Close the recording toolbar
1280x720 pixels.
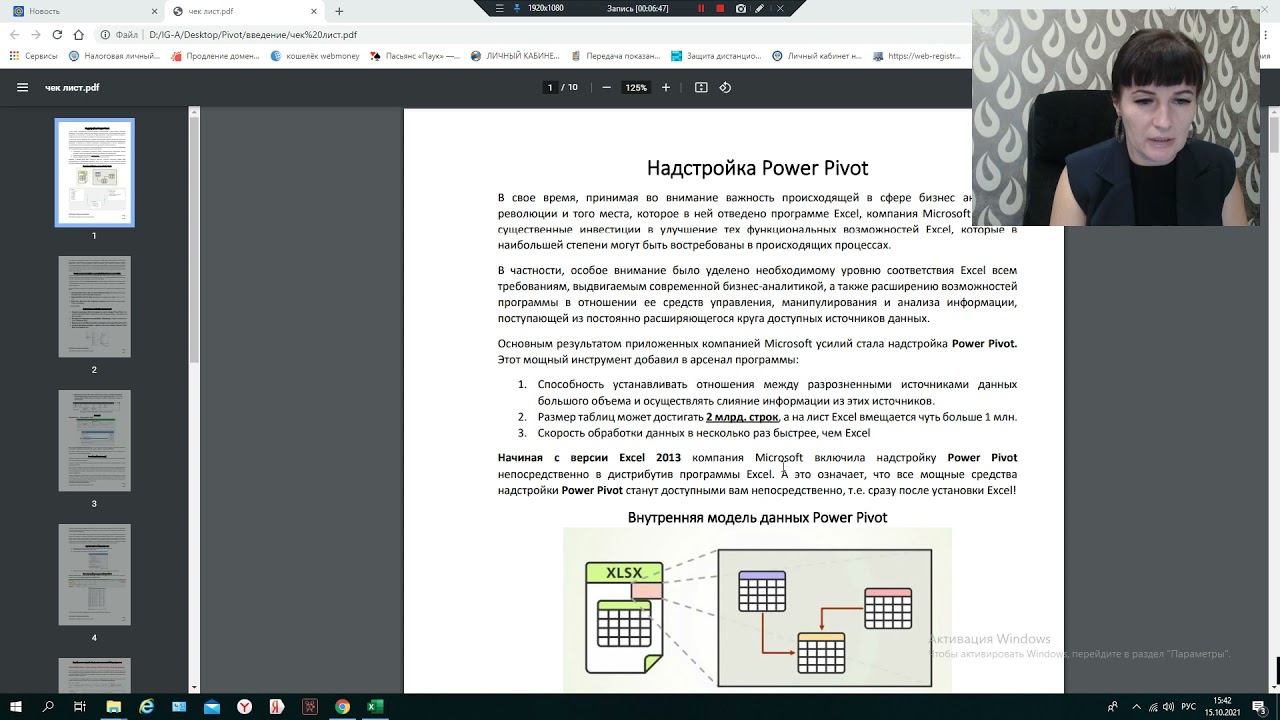click(x=780, y=8)
